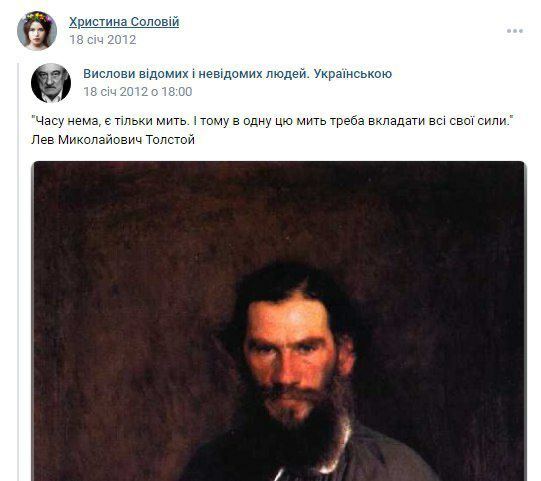The image size is (541, 481).
Task: Visit the Вислови відомих і невідомих людей community
Action: tap(237, 74)
